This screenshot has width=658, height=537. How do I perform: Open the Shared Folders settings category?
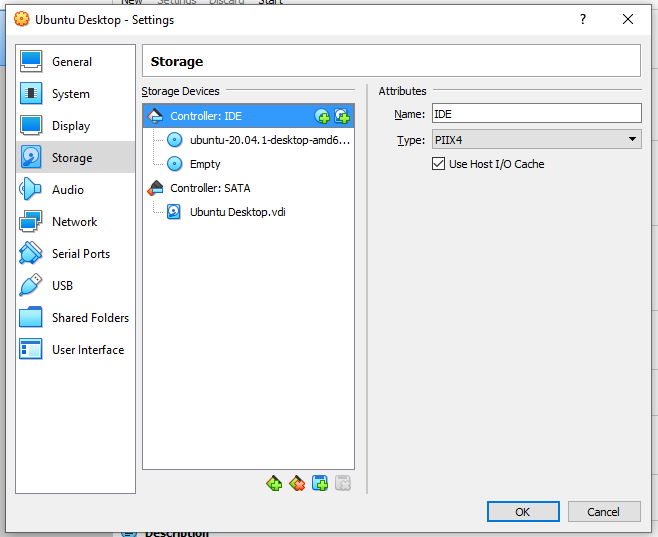[76, 318]
